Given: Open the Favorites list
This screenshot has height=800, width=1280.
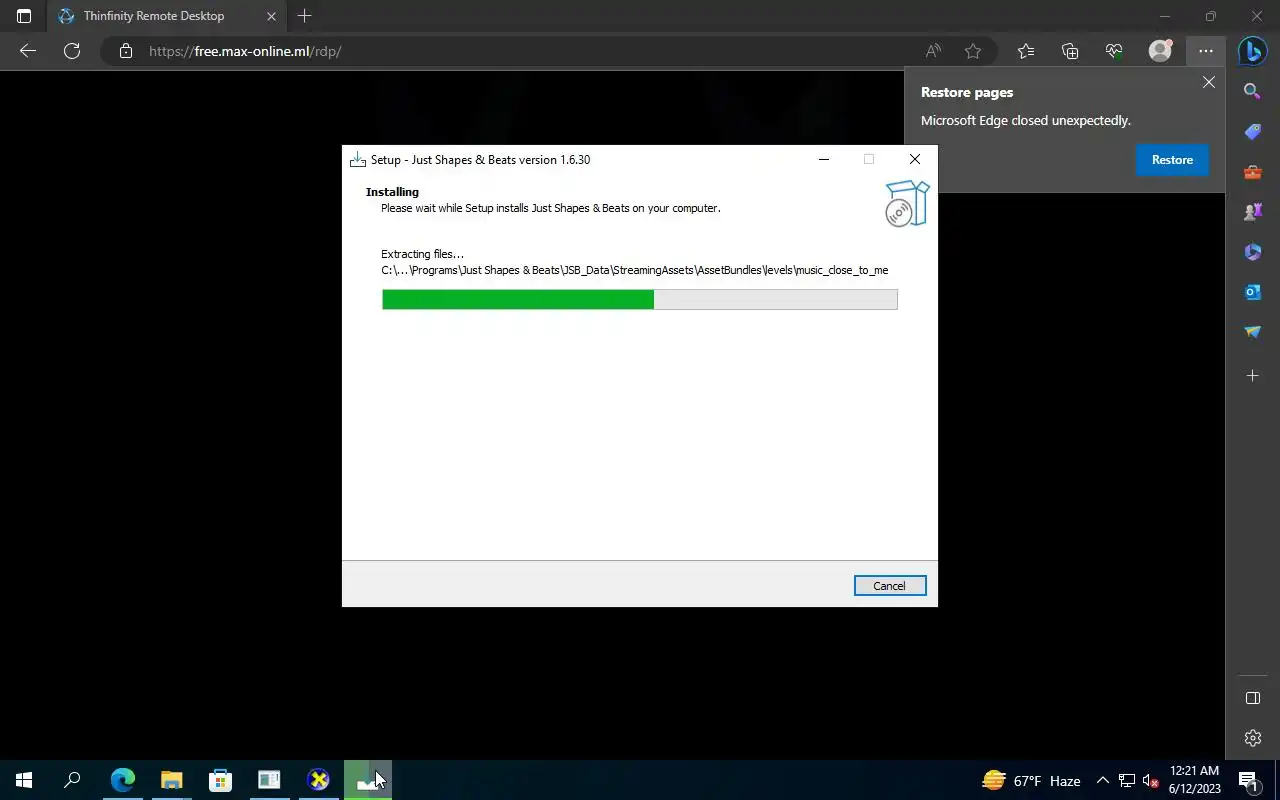Looking at the screenshot, I should (1026, 51).
